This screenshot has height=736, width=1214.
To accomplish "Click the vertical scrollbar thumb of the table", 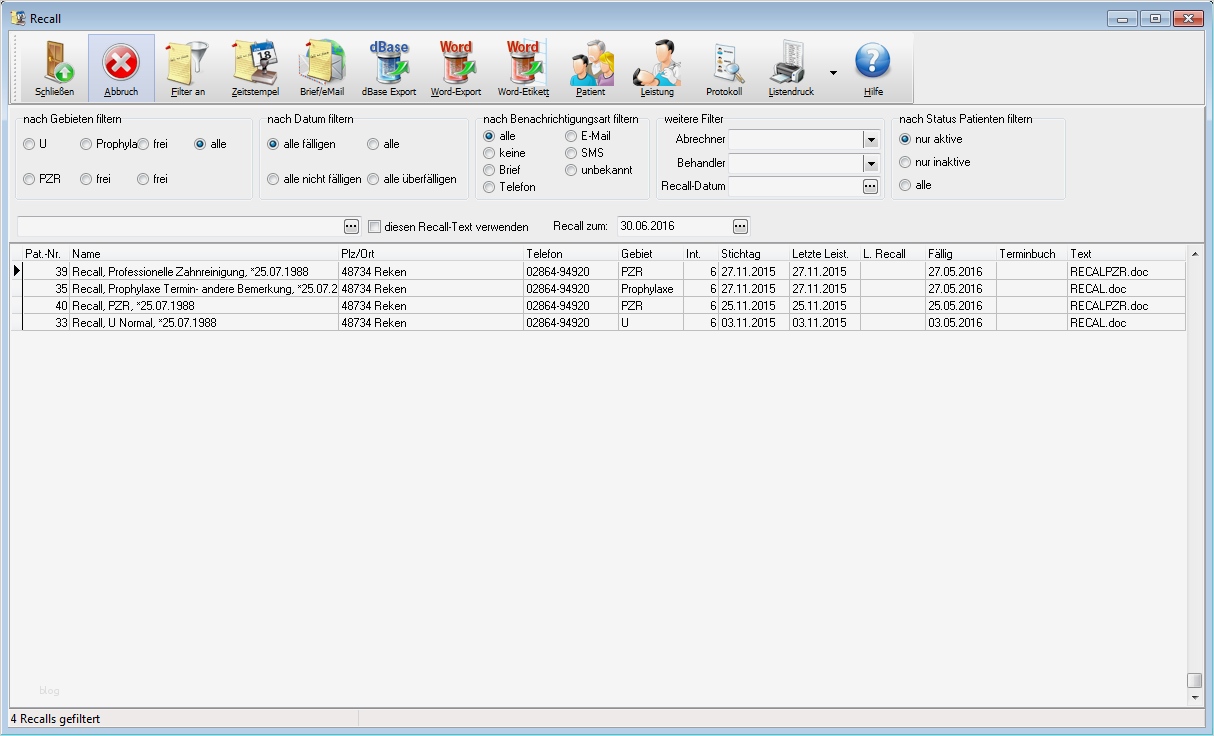I will [x=1194, y=680].
